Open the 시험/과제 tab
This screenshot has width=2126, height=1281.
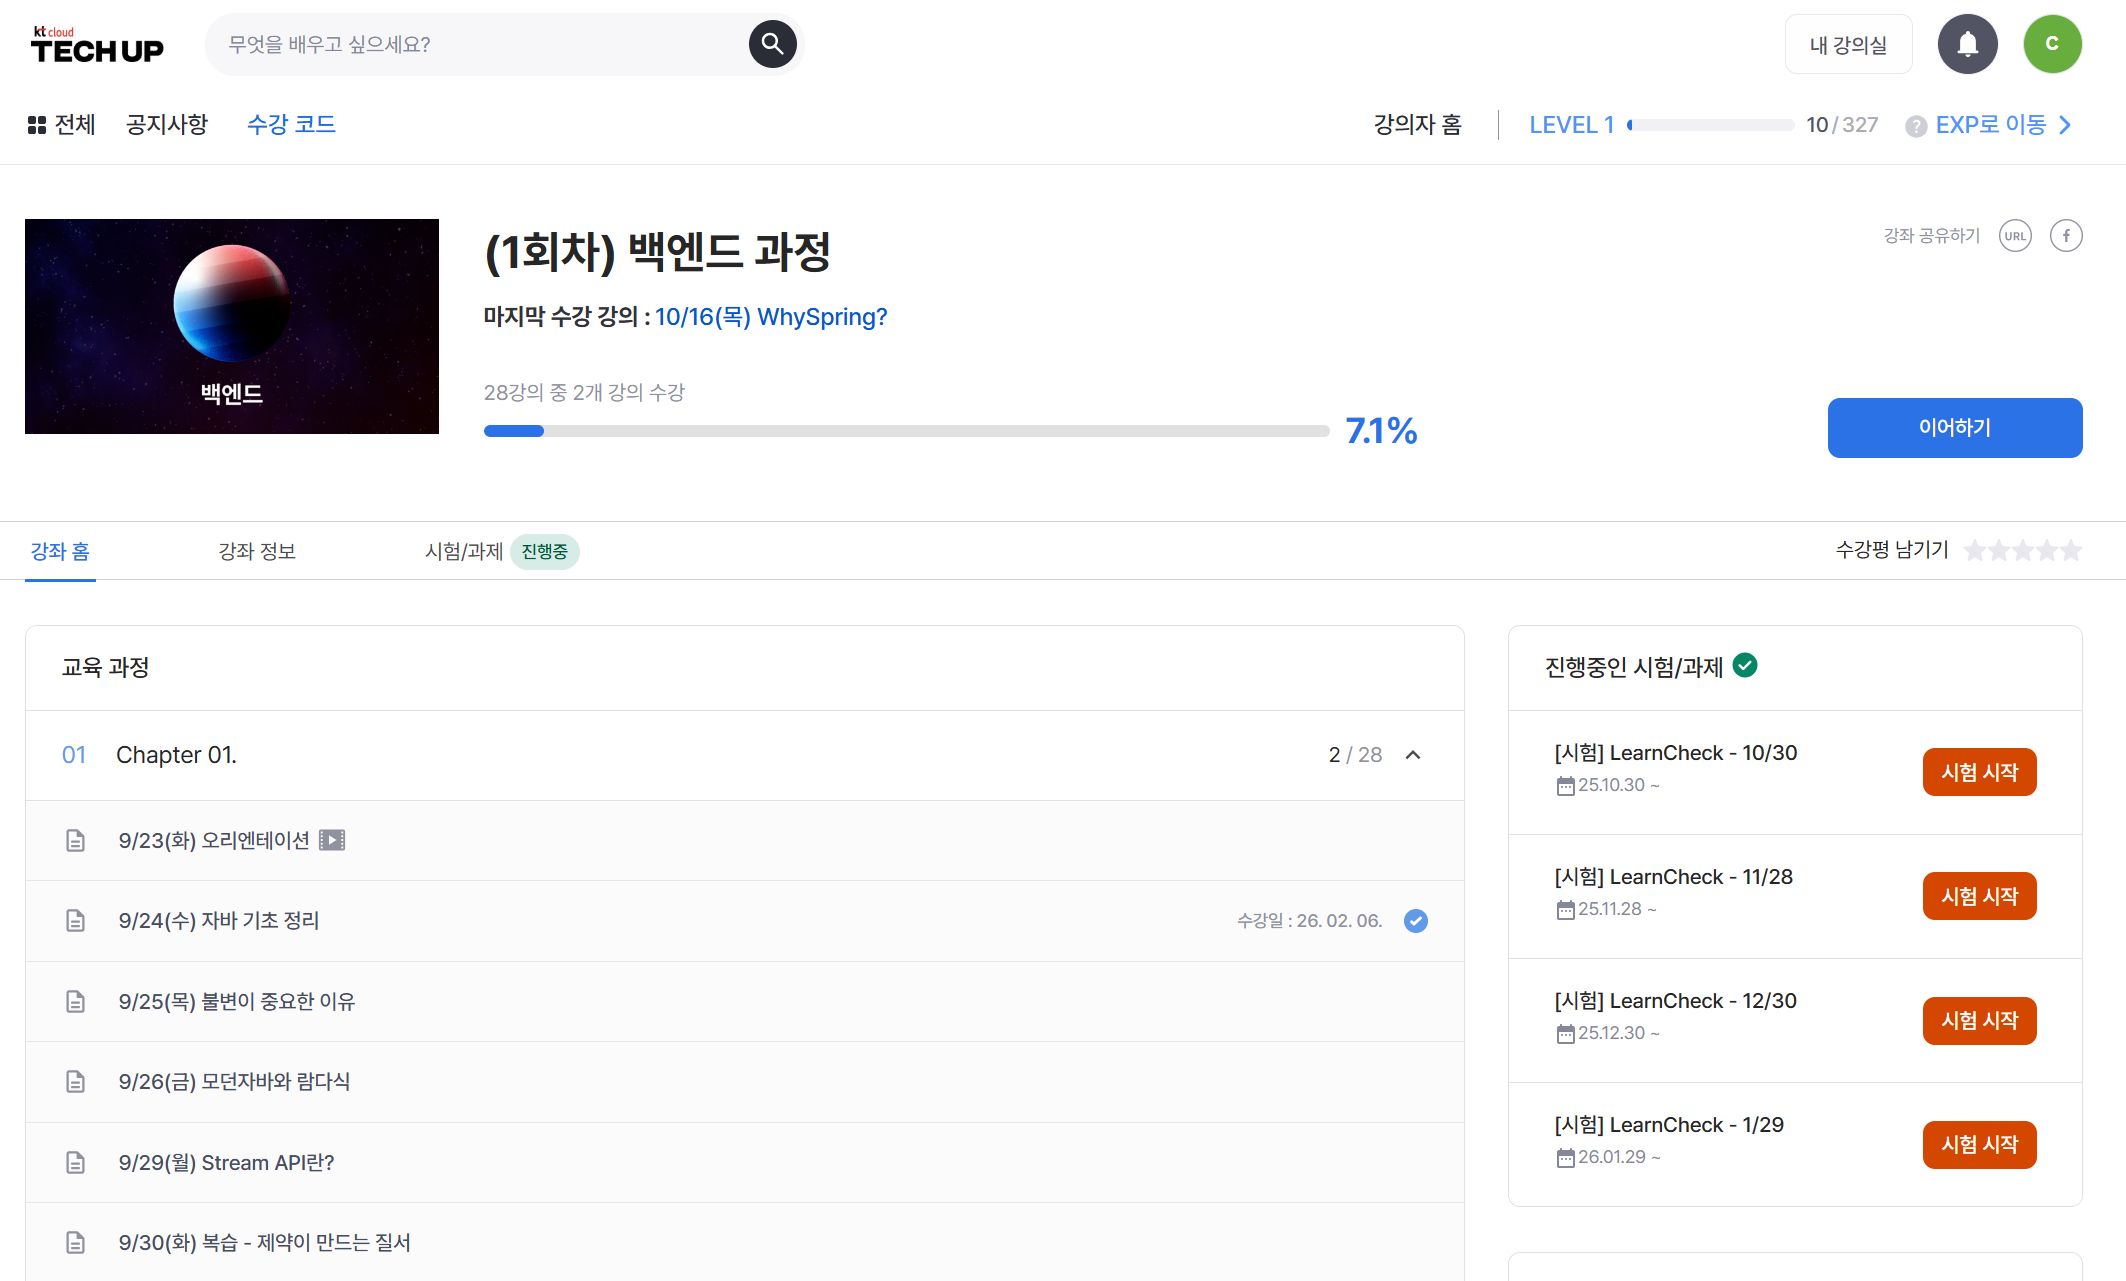pyautogui.click(x=464, y=551)
